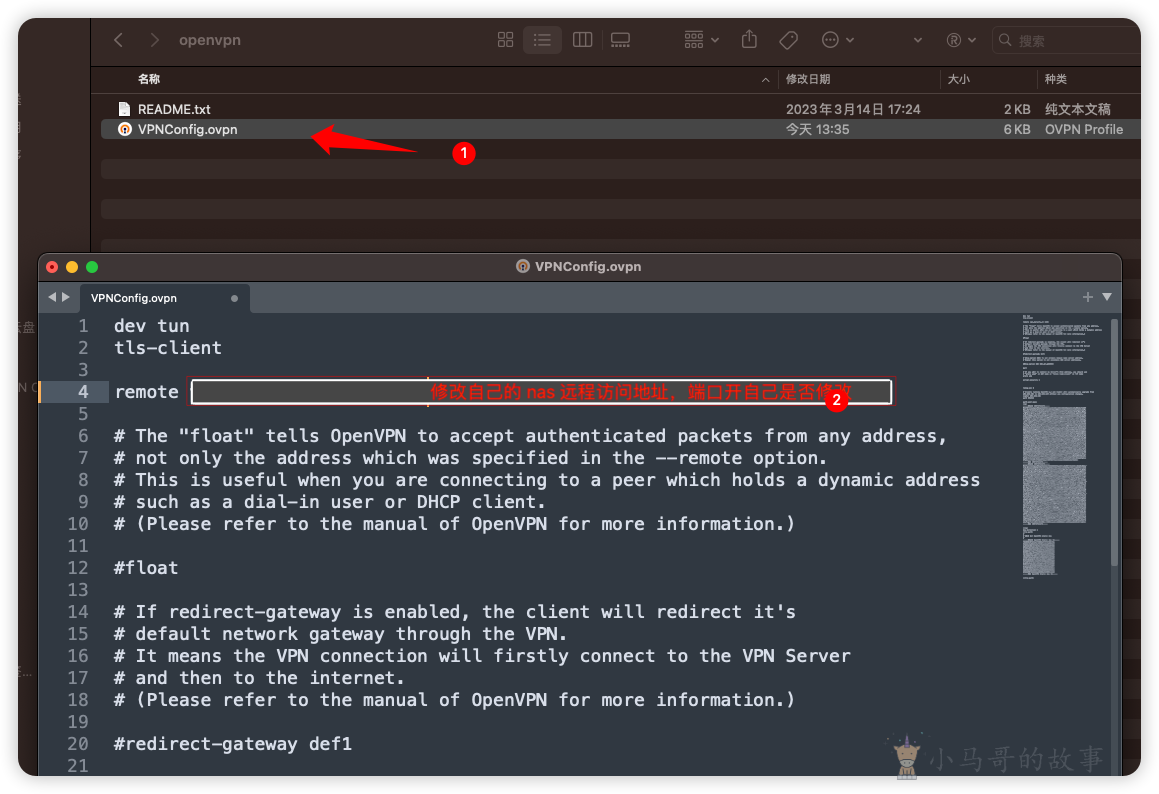
Task: Click line number 12 in the gutter
Action: tap(78, 568)
